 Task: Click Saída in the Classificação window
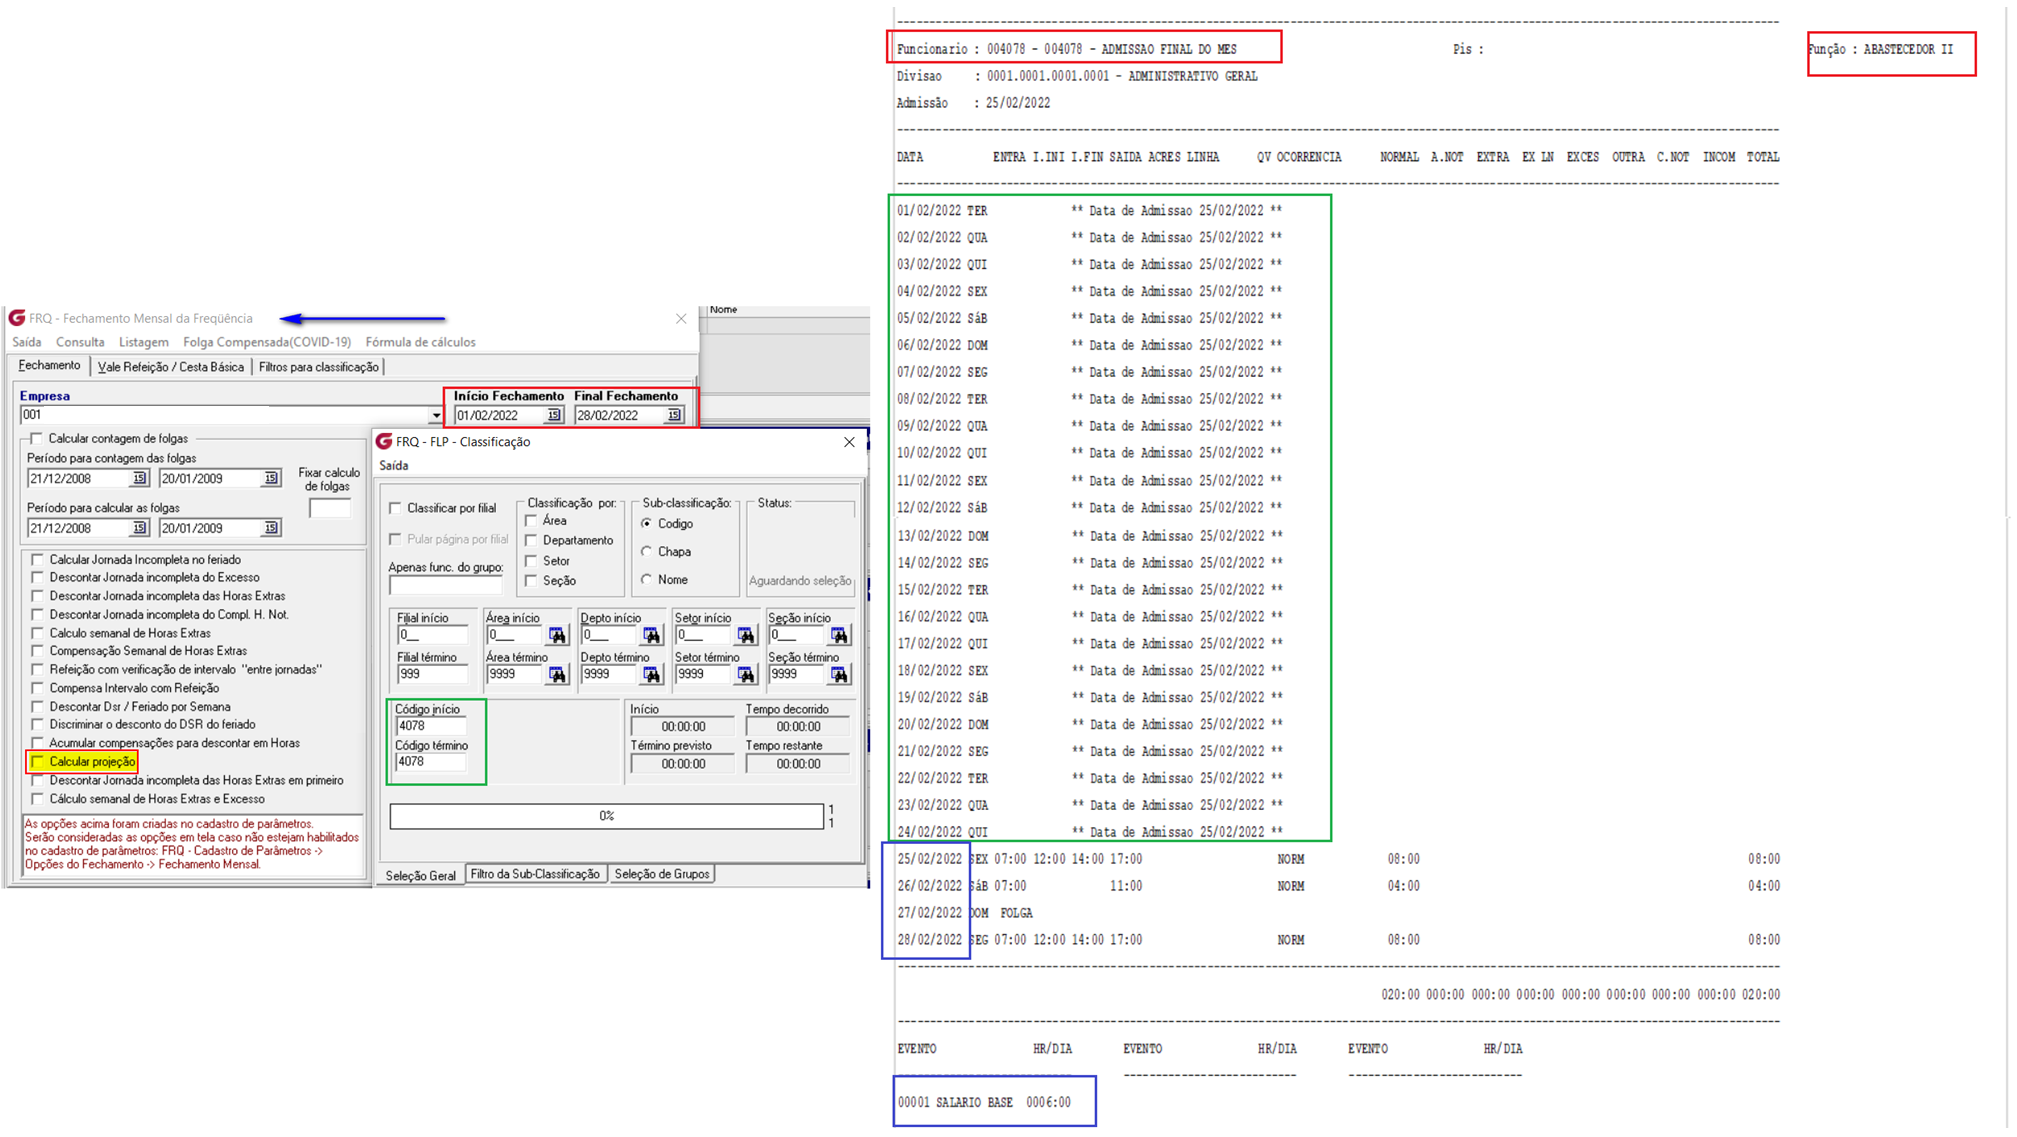(394, 465)
